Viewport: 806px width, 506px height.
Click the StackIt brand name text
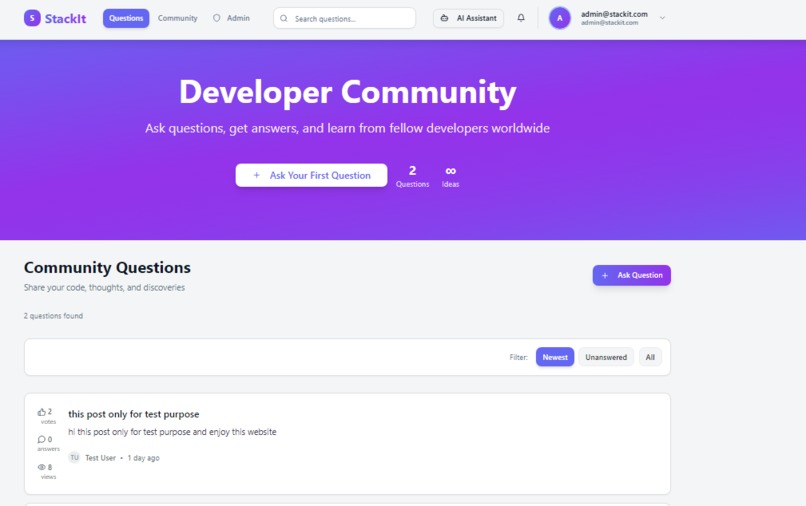[65, 19]
